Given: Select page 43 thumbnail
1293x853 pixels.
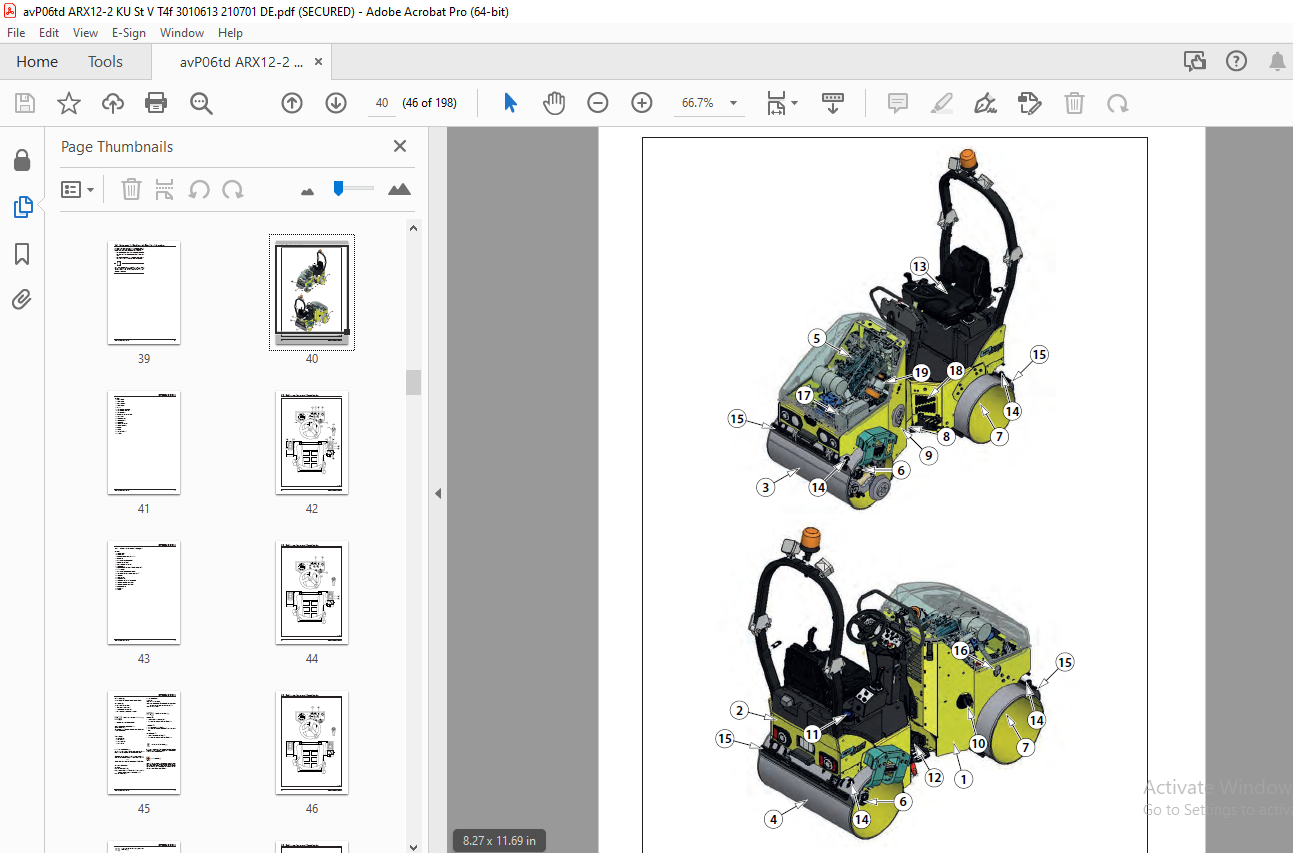Looking at the screenshot, I should (144, 592).
